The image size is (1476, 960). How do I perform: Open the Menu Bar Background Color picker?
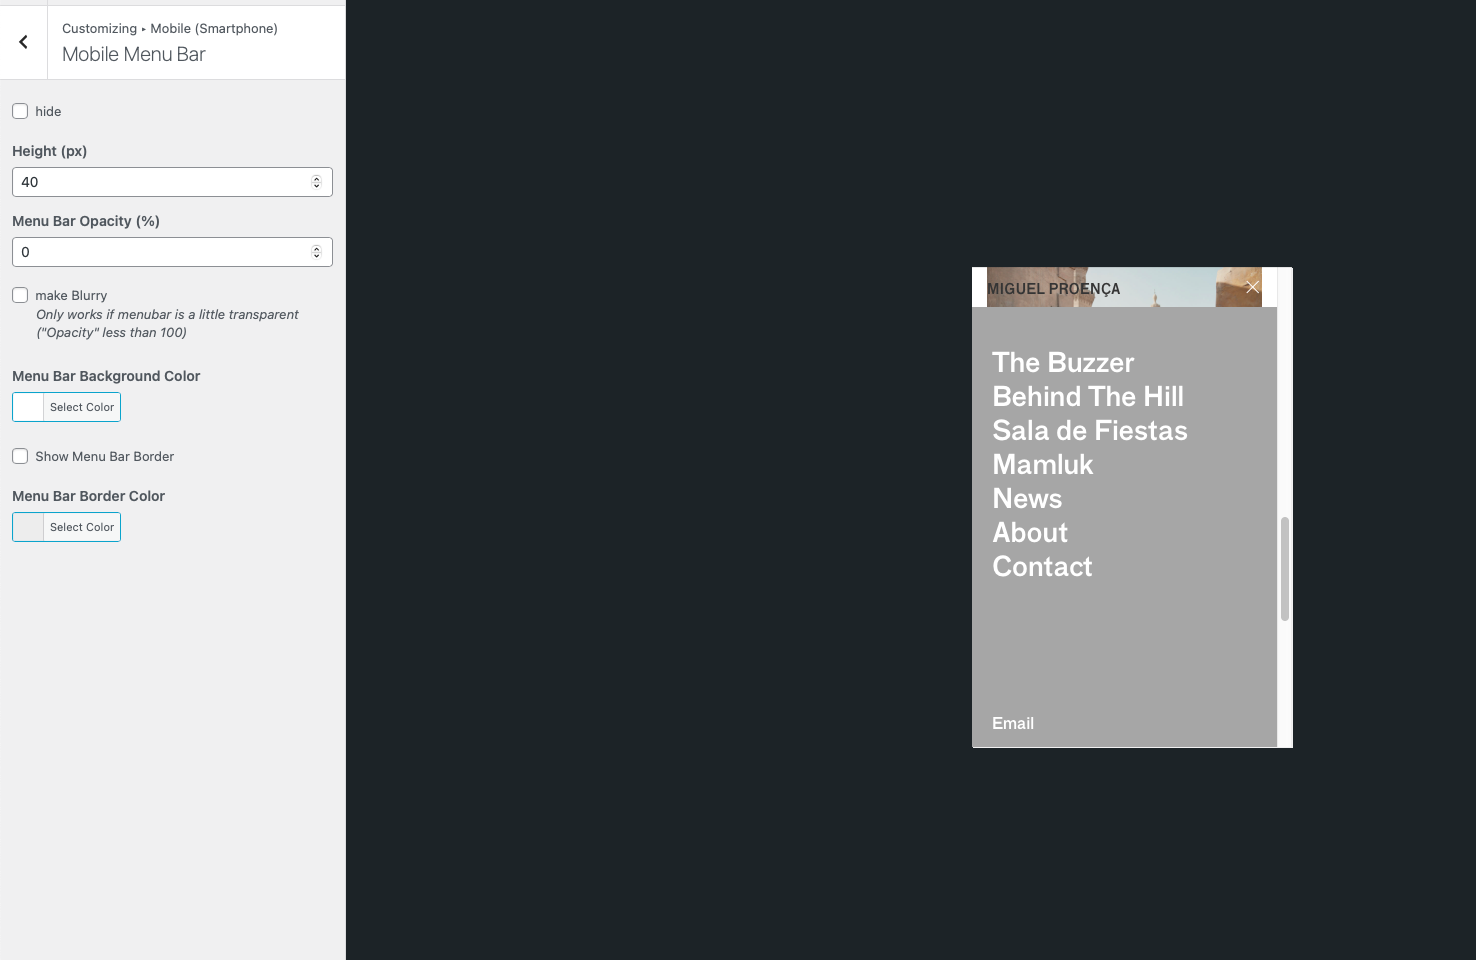coord(81,407)
